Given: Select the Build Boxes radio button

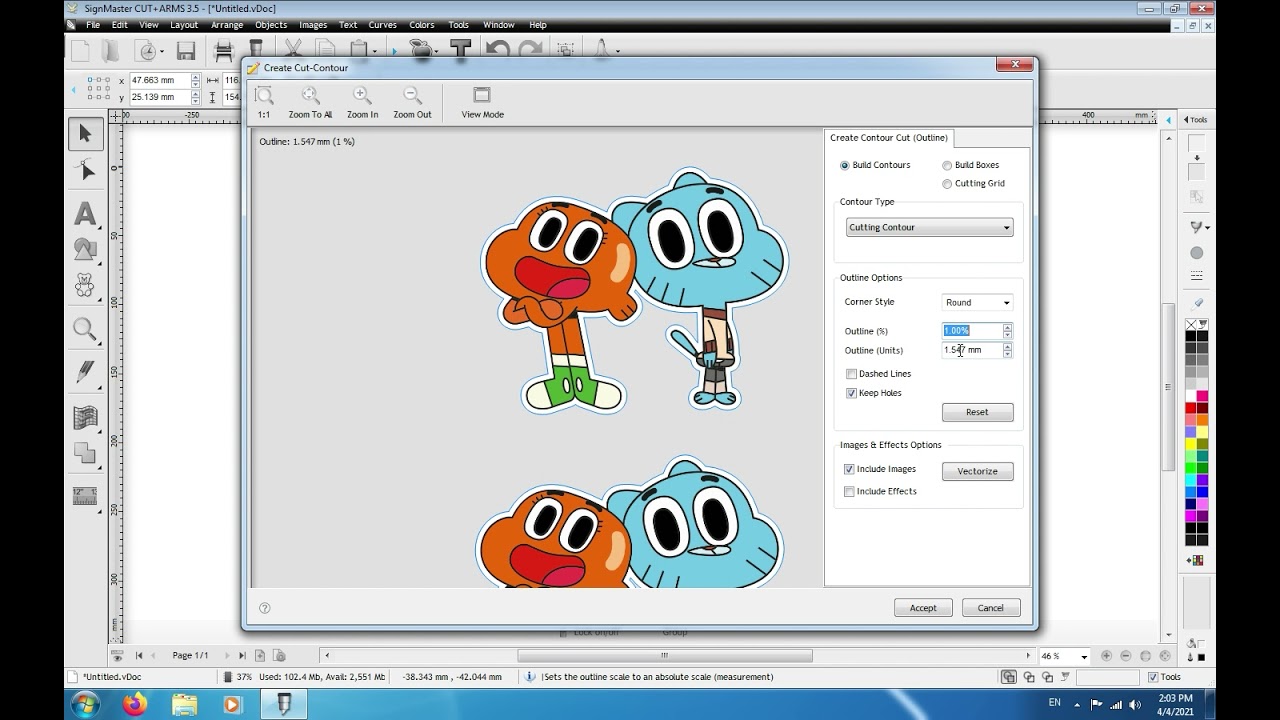Looking at the screenshot, I should 947,165.
